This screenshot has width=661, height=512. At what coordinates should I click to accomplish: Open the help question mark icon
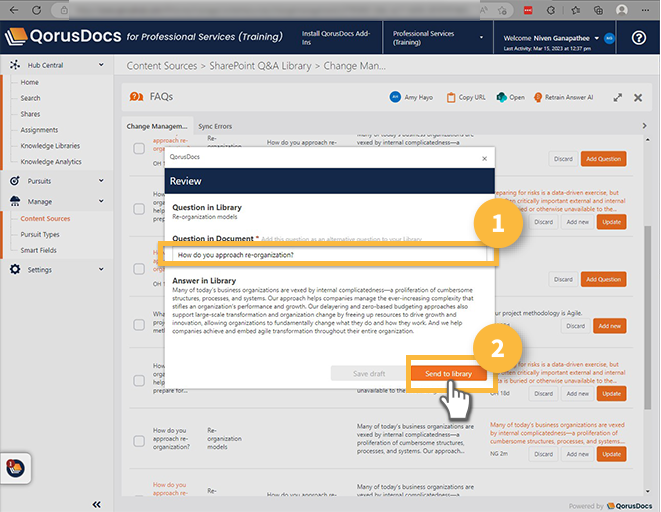[x=639, y=38]
